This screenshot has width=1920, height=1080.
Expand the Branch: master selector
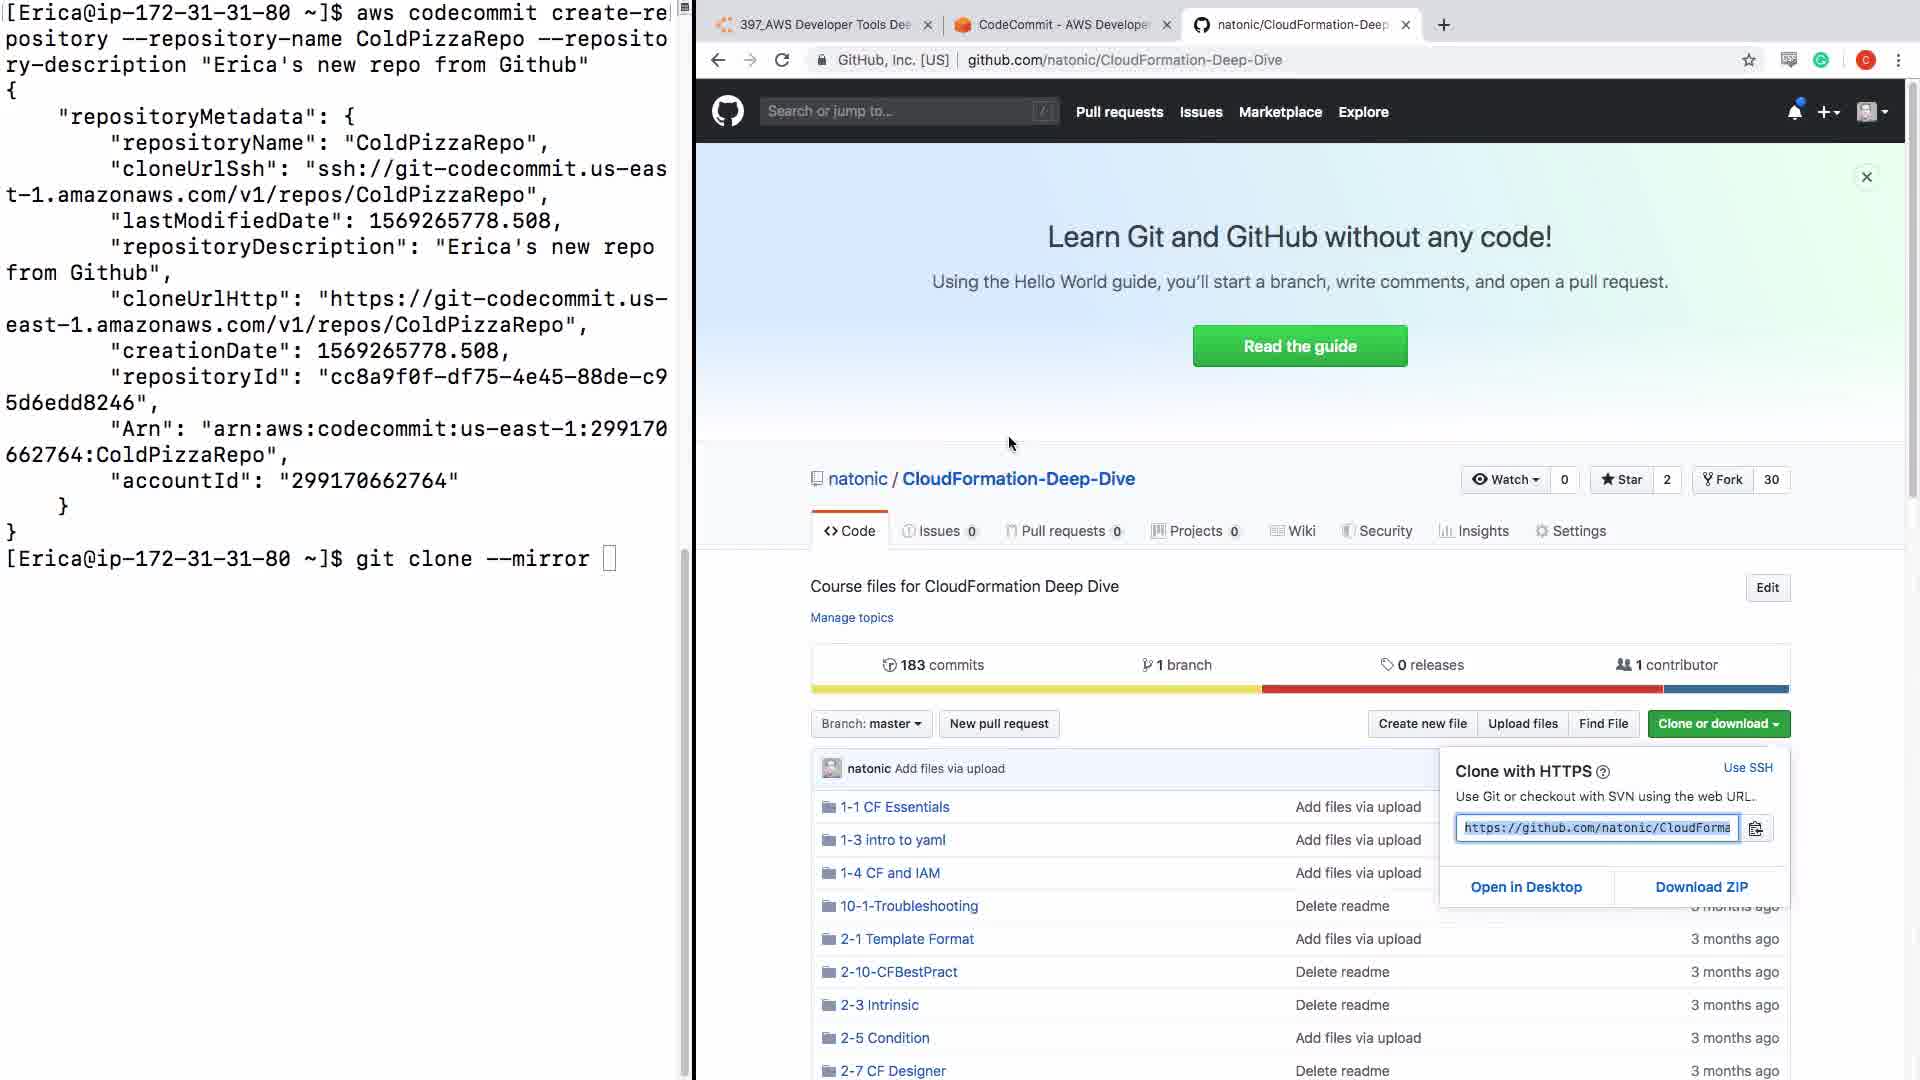871,724
